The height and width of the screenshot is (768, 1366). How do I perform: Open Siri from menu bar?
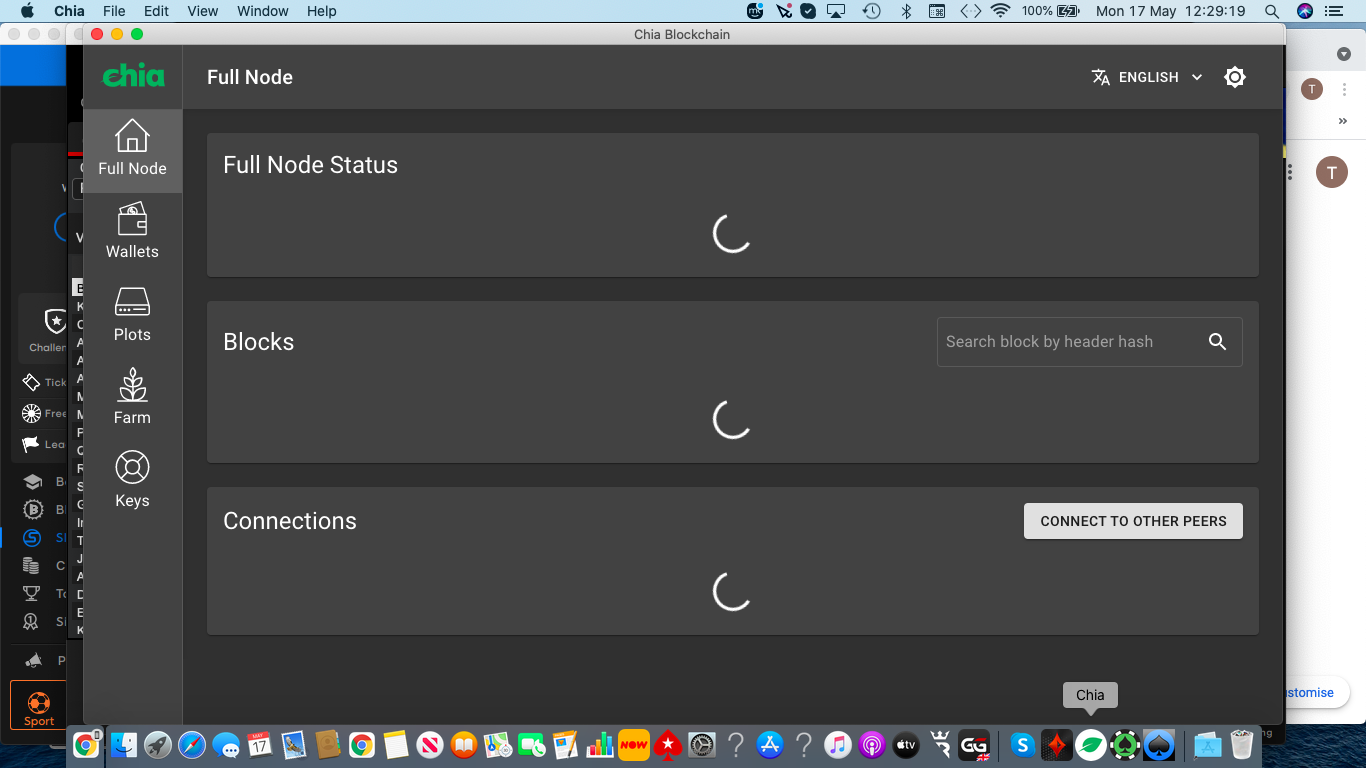click(x=1304, y=11)
